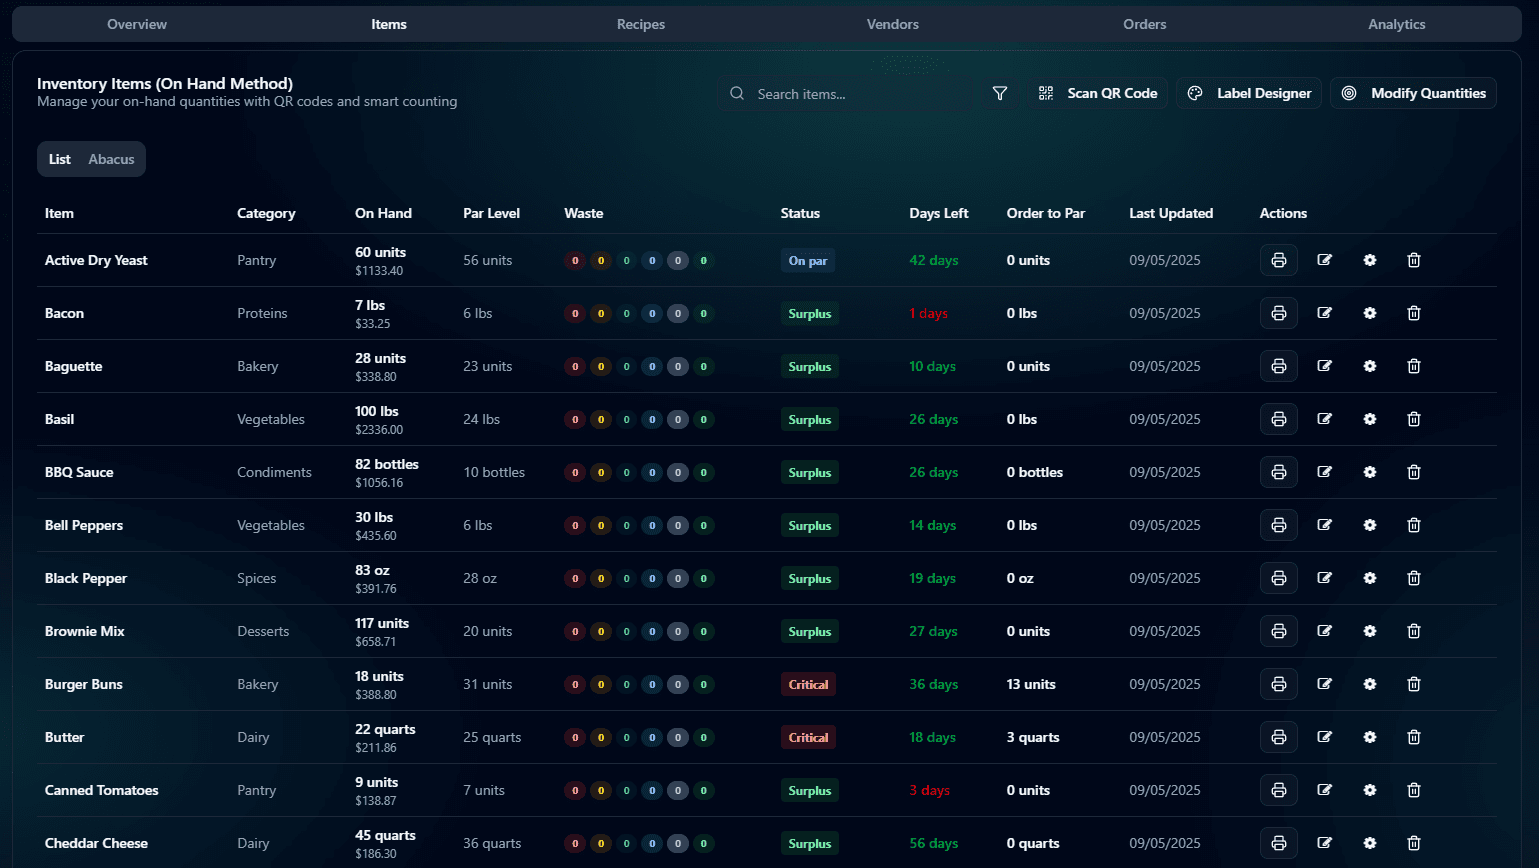Screen dimensions: 1539x868
Task: Click the red waste counter for Bacon
Action: point(575,313)
